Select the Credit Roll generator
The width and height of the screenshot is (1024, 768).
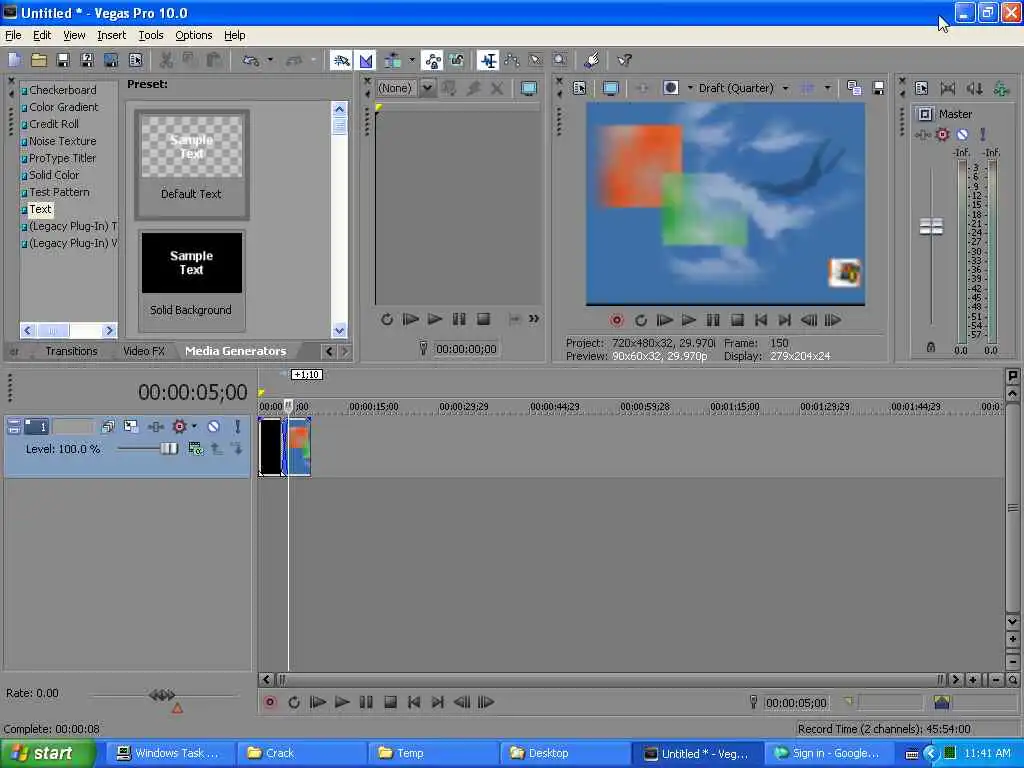tap(54, 124)
